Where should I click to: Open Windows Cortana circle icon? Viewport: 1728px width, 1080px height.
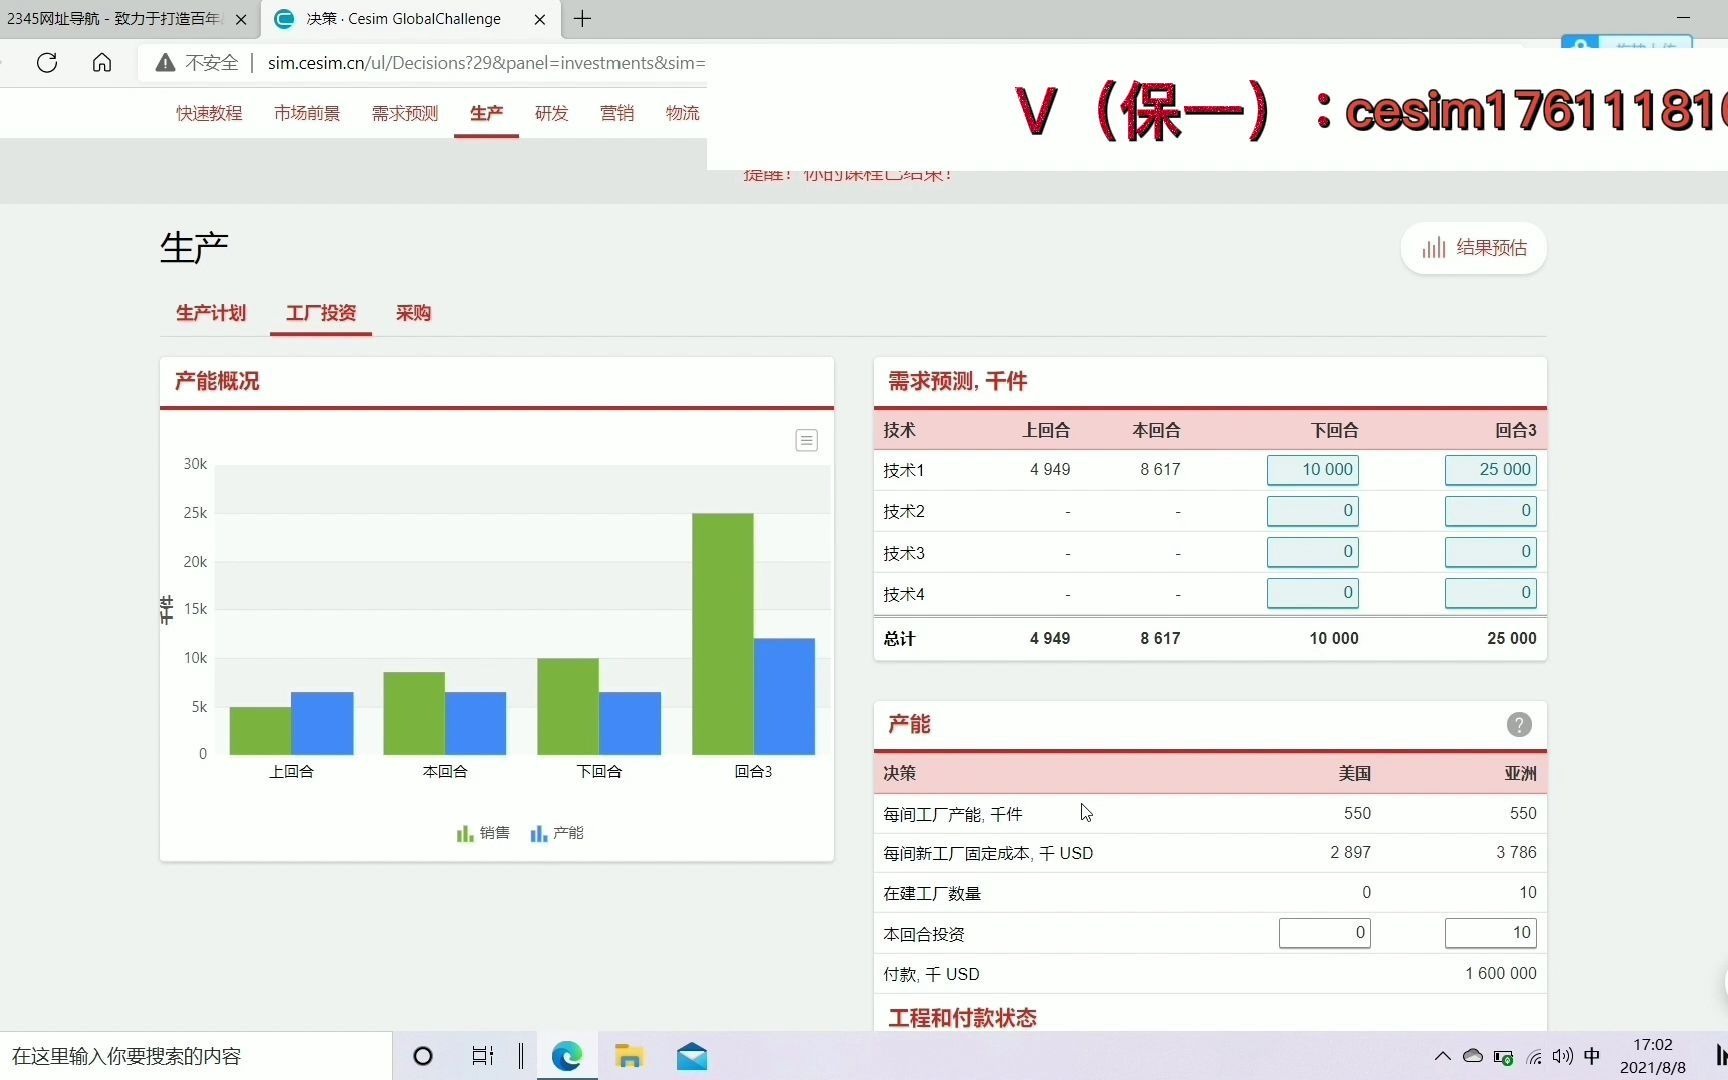click(x=423, y=1056)
